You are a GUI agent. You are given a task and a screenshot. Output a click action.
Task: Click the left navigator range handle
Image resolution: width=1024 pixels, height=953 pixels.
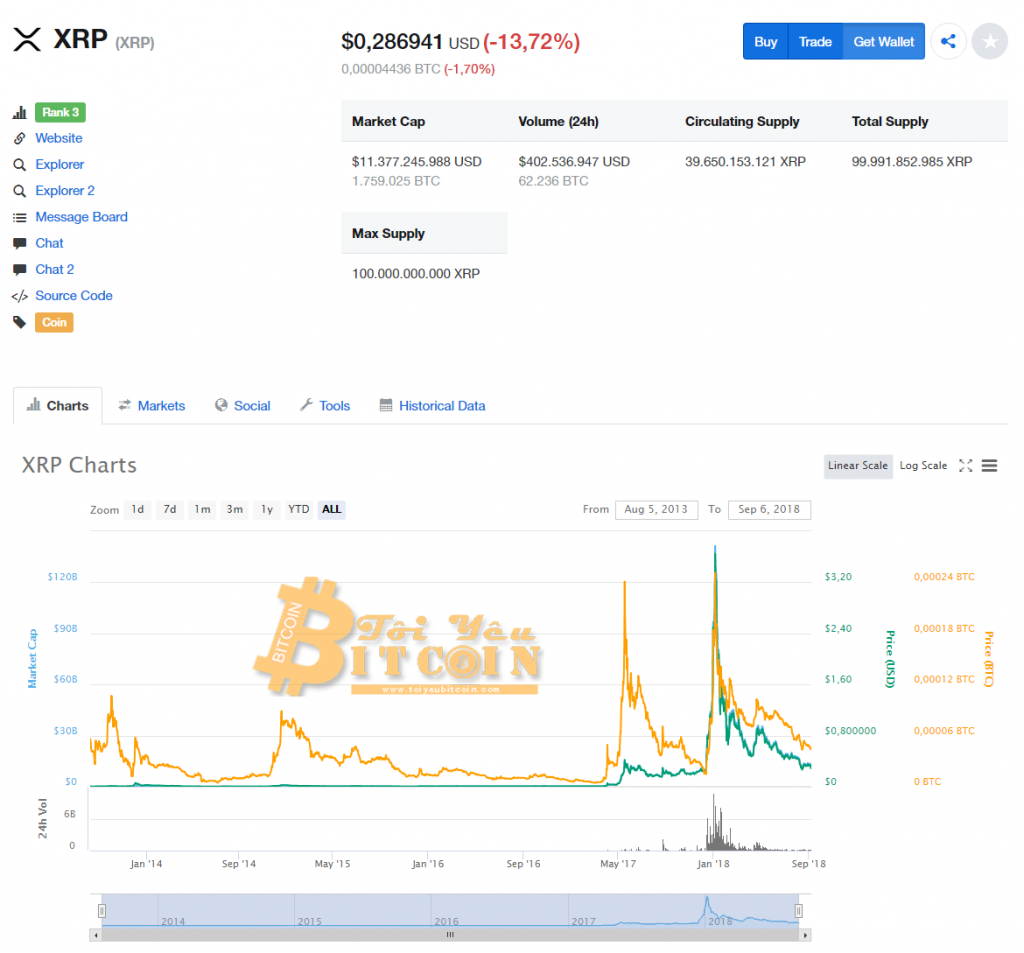[x=102, y=911]
